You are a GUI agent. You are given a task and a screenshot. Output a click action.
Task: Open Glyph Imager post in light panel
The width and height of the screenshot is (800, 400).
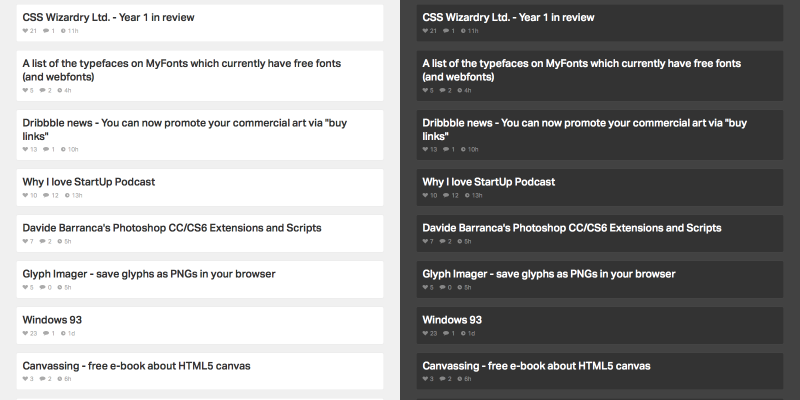tap(149, 274)
